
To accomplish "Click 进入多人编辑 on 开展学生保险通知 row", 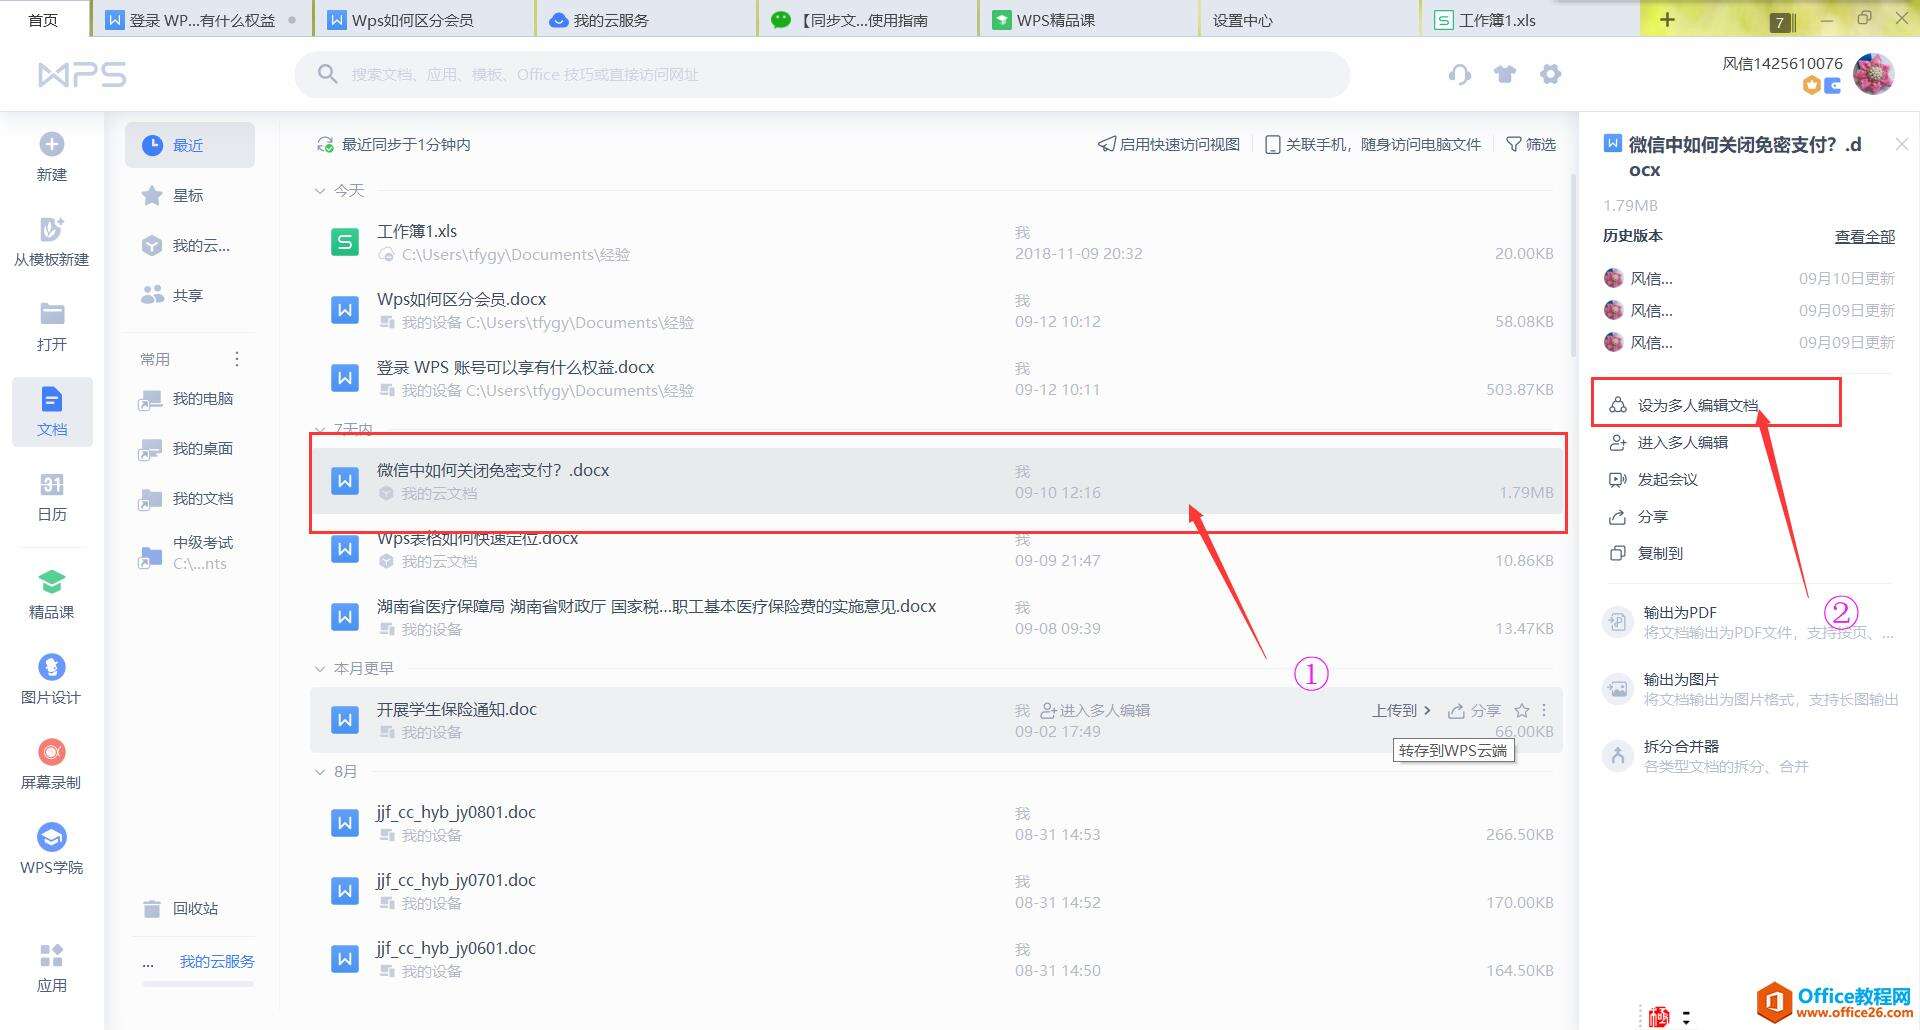I will 1095,710.
